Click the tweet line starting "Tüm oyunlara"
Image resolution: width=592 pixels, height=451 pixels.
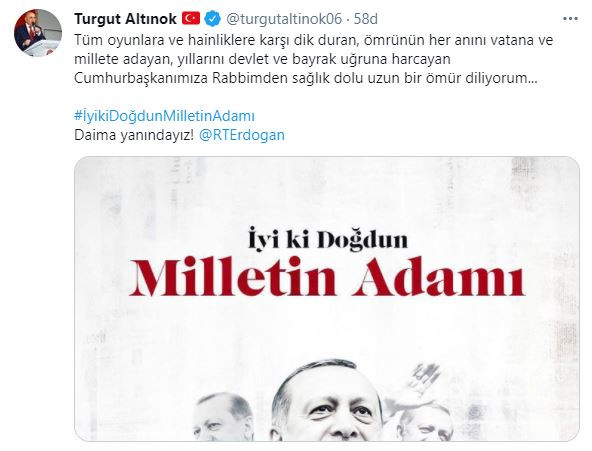coord(313,40)
